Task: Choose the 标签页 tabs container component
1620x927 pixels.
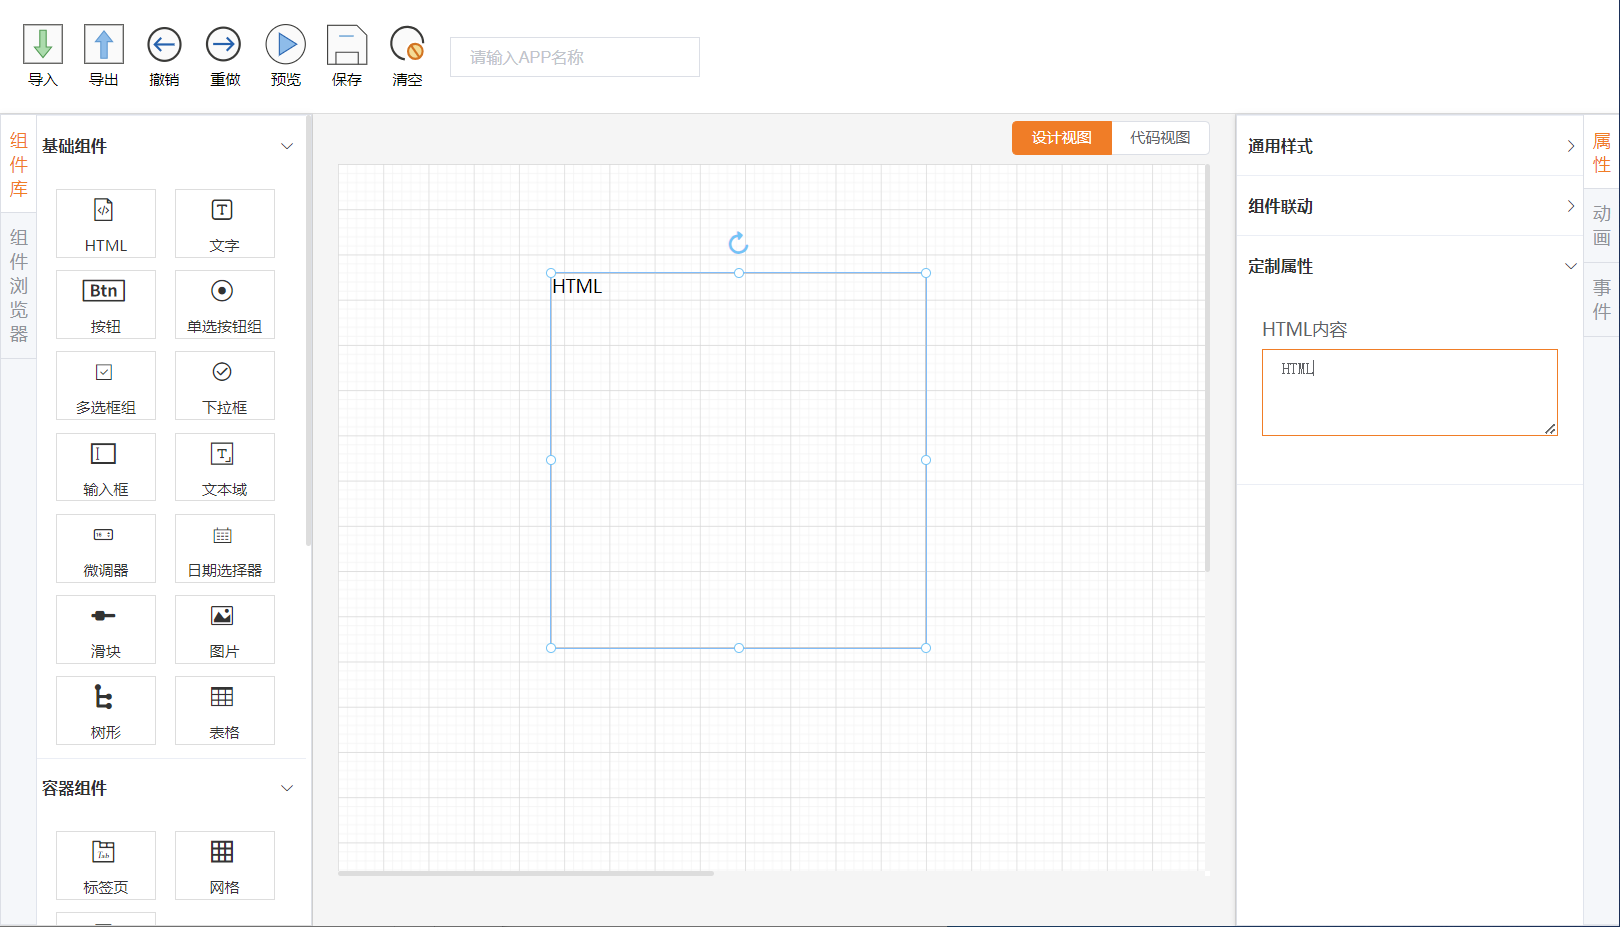Action: pyautogui.click(x=106, y=865)
